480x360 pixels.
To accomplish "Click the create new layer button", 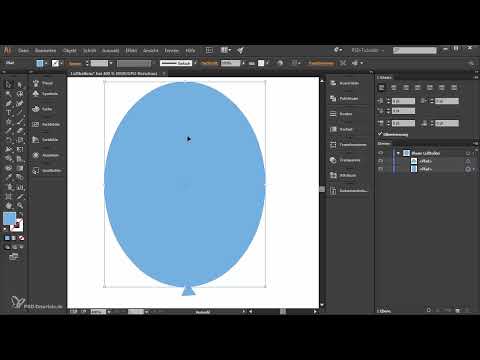I will 458,310.
